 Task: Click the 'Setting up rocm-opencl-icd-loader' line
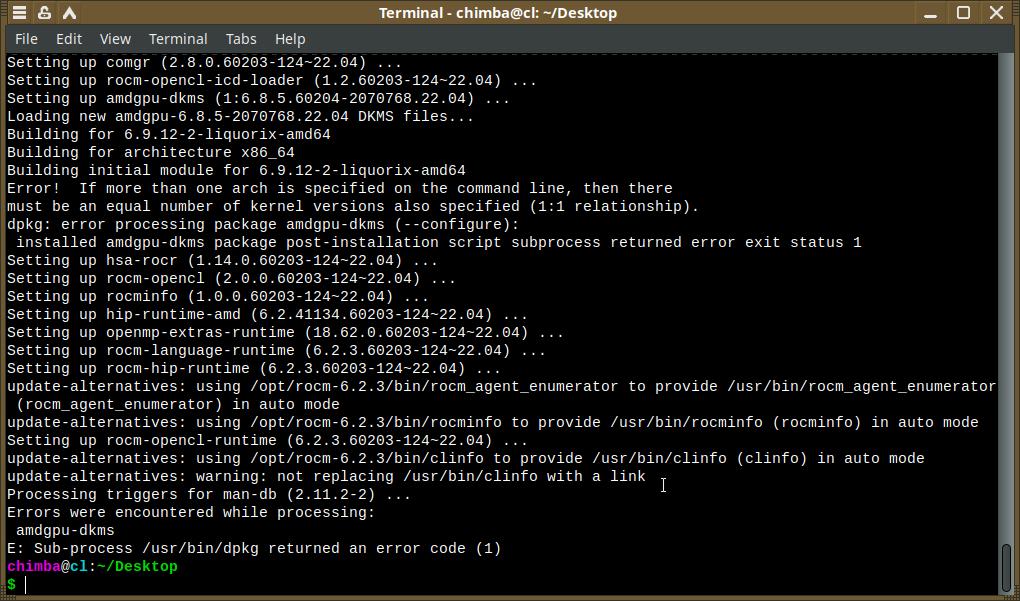[272, 81]
